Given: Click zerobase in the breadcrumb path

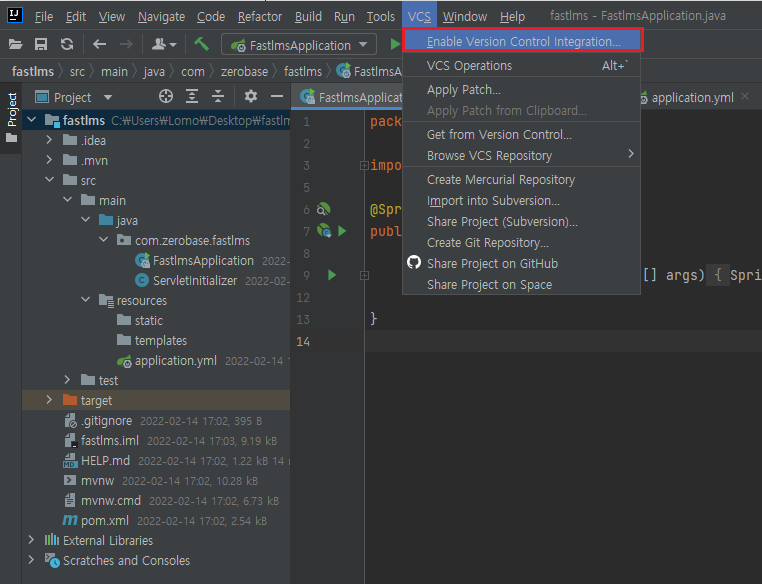Looking at the screenshot, I should 244,72.
